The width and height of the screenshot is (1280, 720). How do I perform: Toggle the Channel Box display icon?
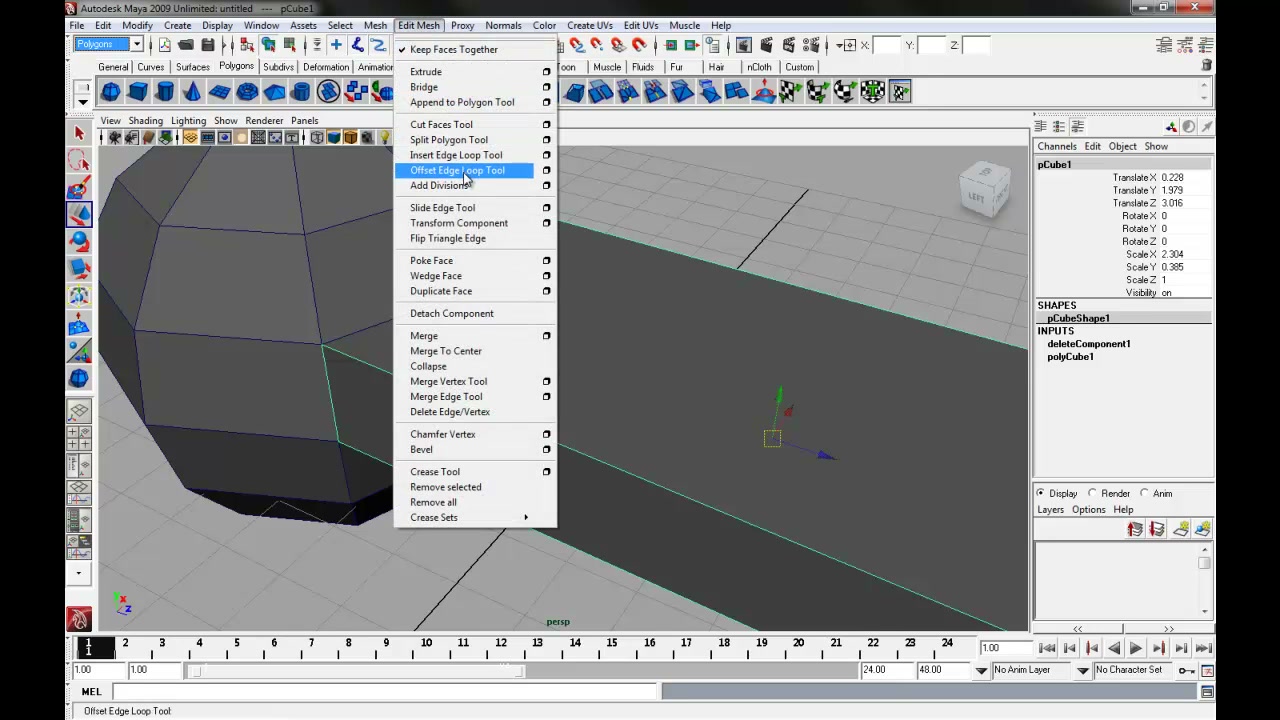[1206, 45]
